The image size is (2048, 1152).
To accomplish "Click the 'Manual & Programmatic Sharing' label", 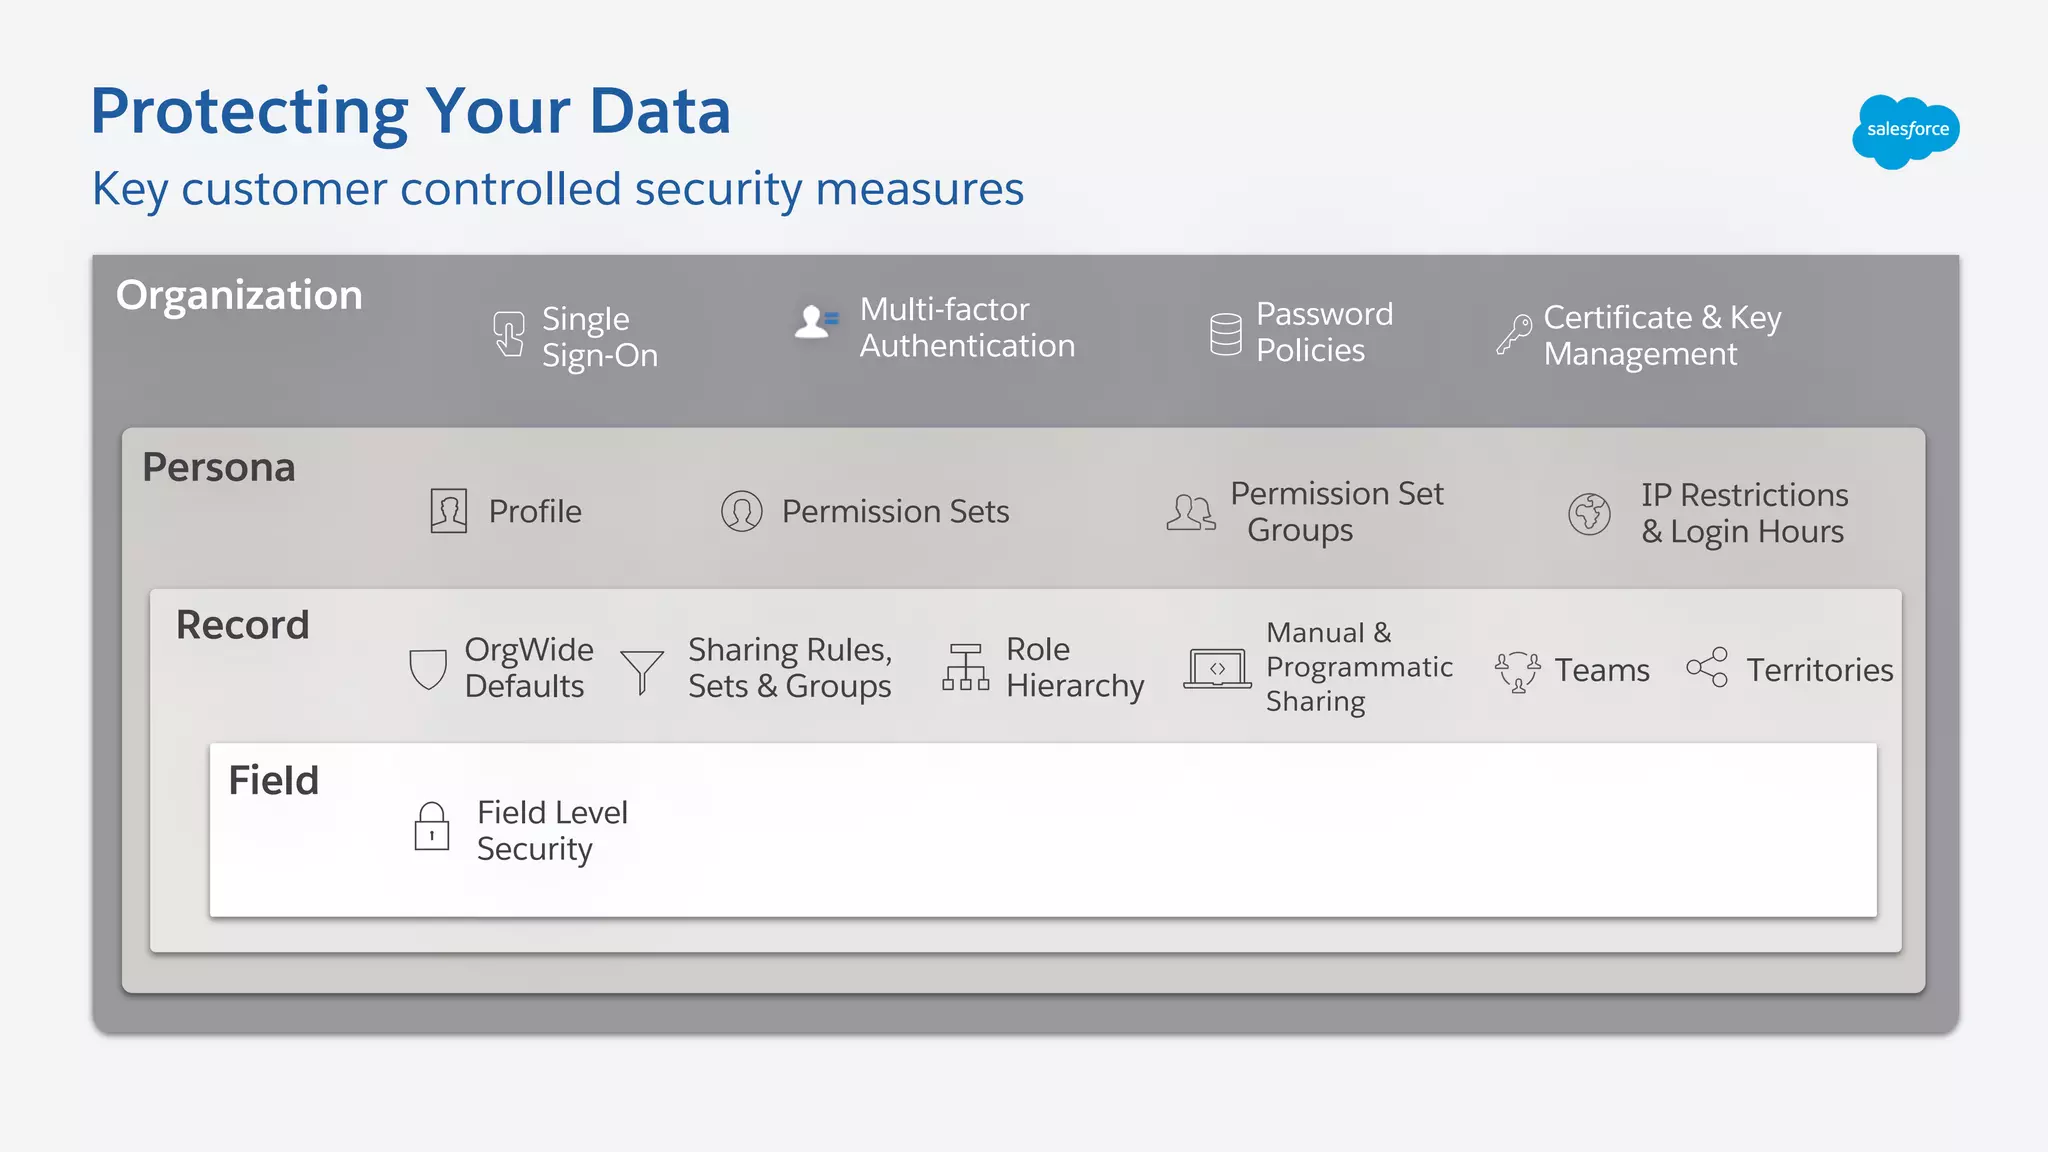I will 1359,667.
